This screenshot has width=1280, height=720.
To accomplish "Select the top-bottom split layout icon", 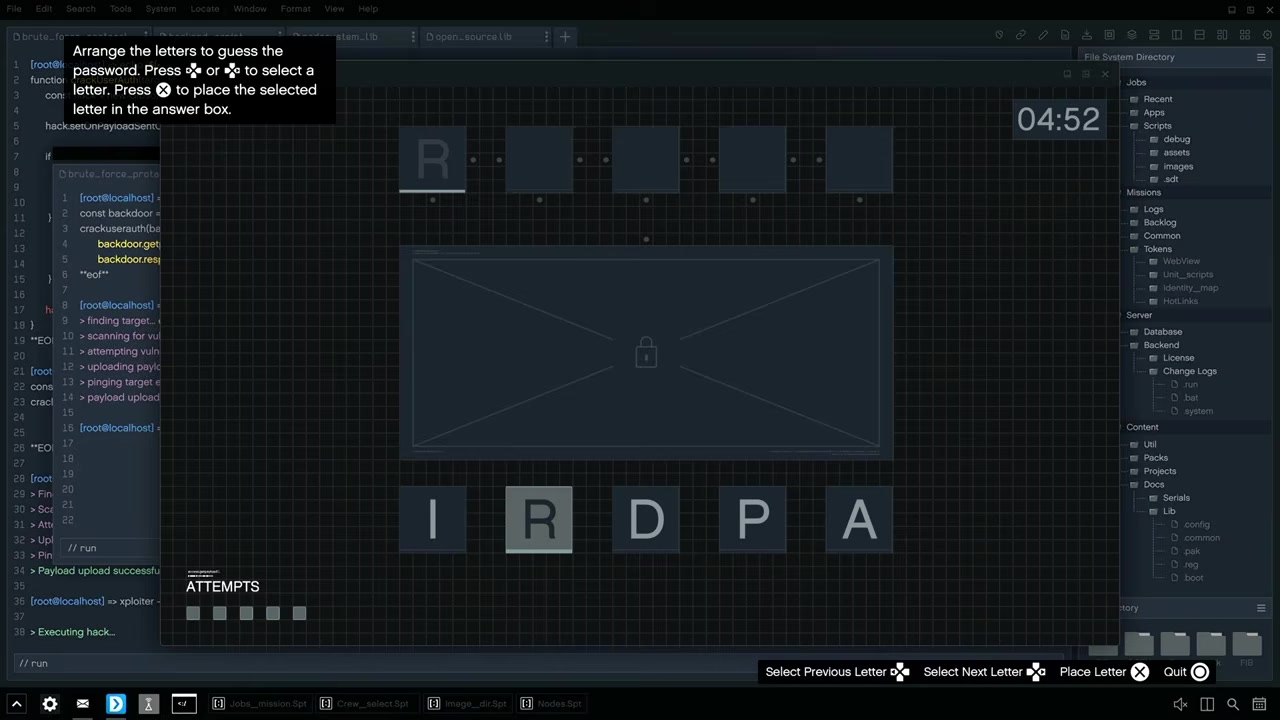I will point(1198,35).
